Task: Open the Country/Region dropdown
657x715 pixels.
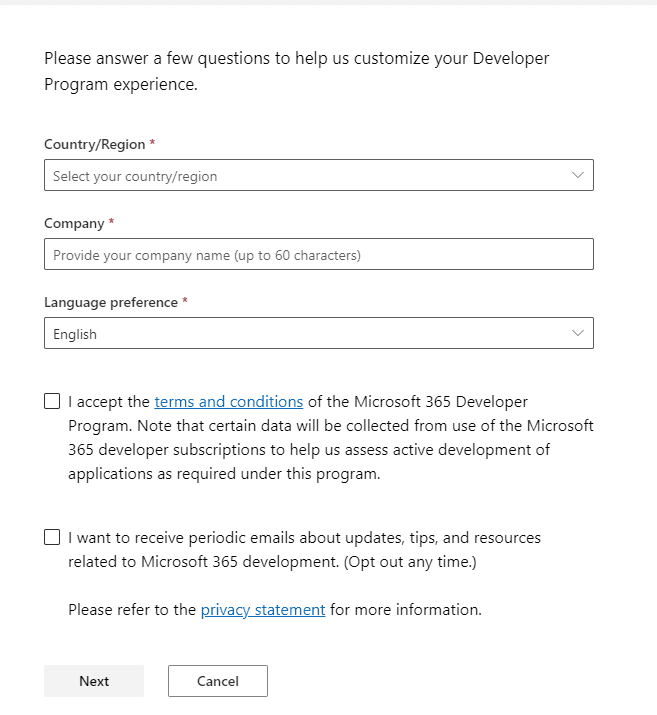Action: point(319,175)
